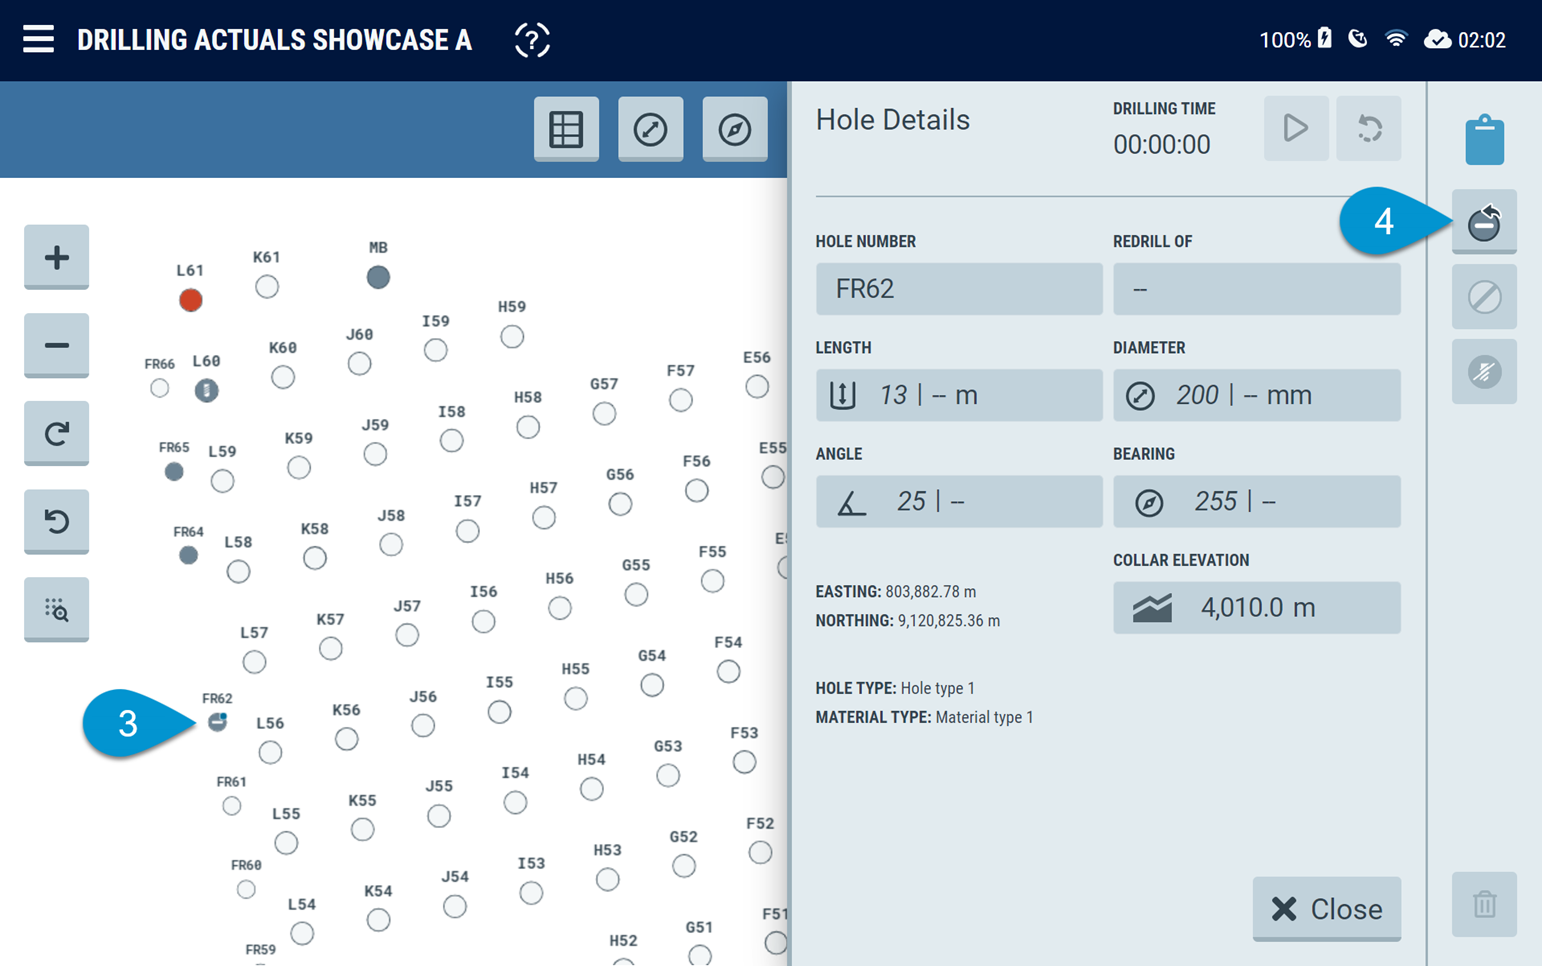This screenshot has width=1542, height=966.
Task: Select hole K61 on the map
Action: [x=267, y=287]
